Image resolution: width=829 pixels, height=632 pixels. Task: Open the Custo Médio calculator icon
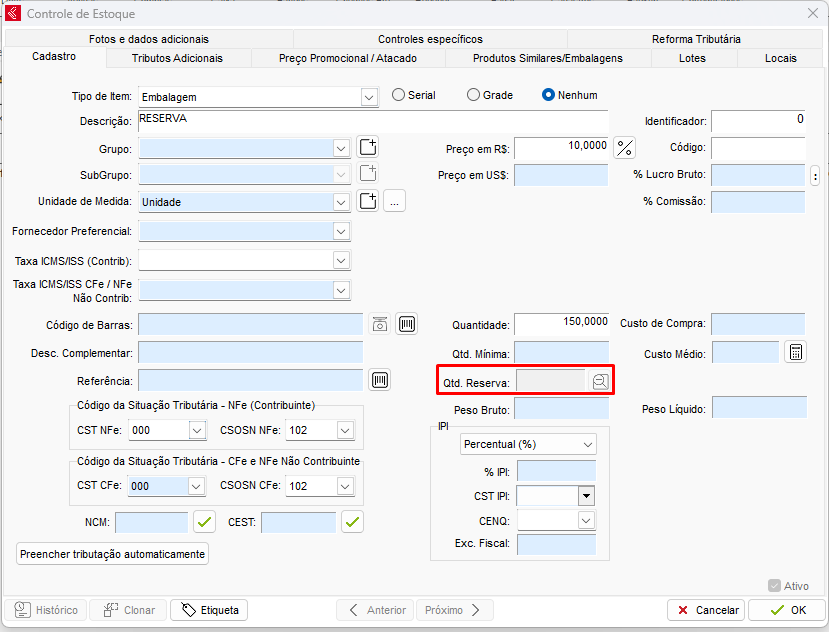[x=795, y=353]
